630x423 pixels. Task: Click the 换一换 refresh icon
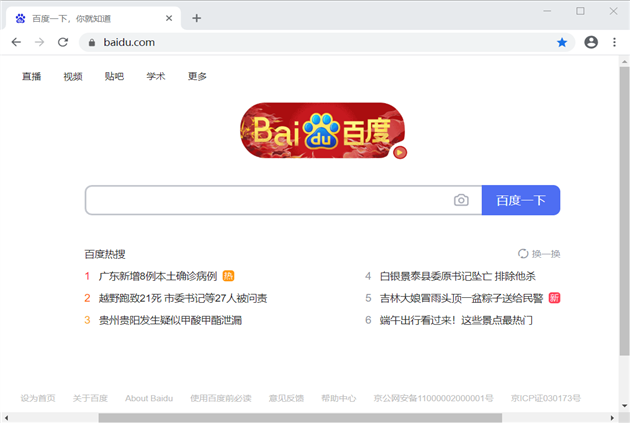click(x=523, y=254)
